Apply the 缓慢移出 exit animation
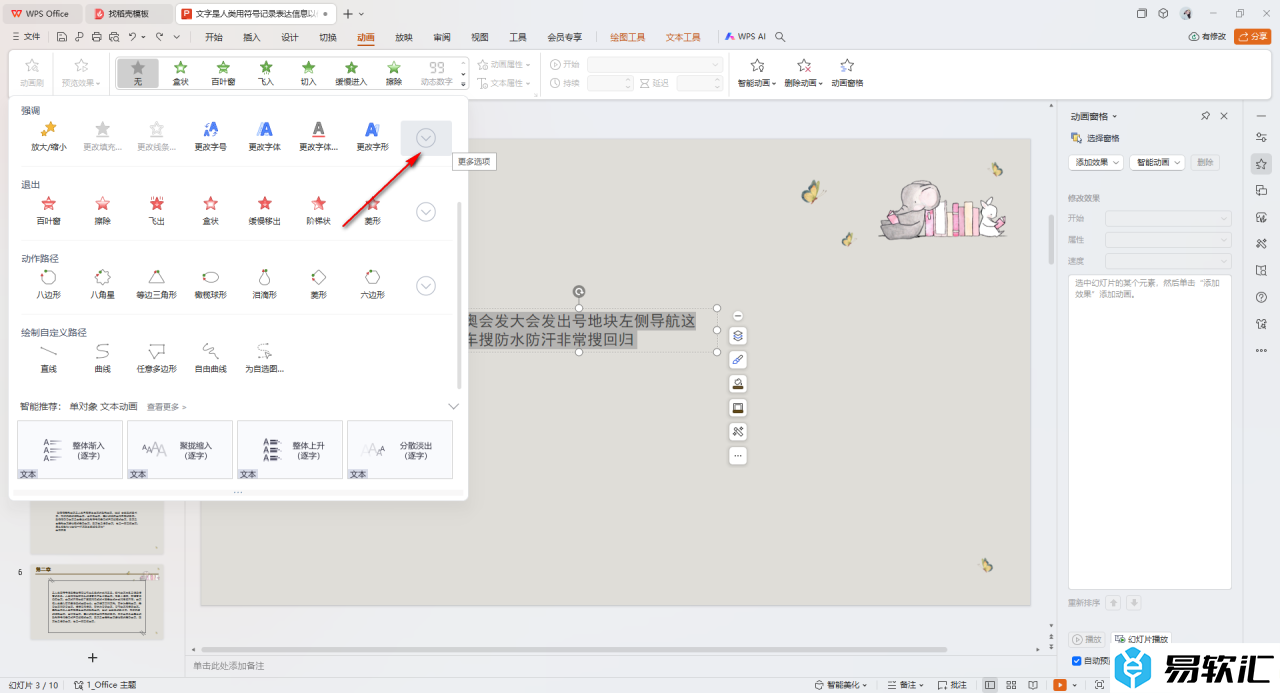1280x693 pixels. click(264, 210)
